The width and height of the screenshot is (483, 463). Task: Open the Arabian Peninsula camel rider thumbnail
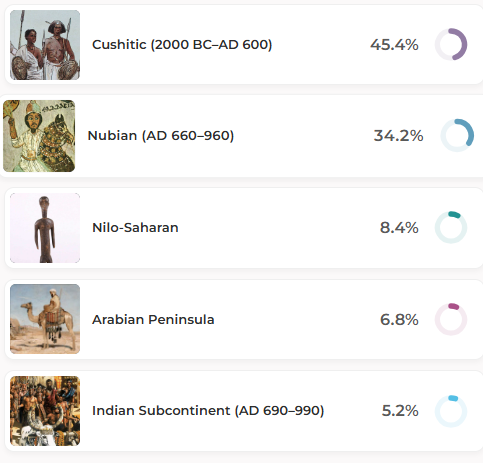[45, 319]
